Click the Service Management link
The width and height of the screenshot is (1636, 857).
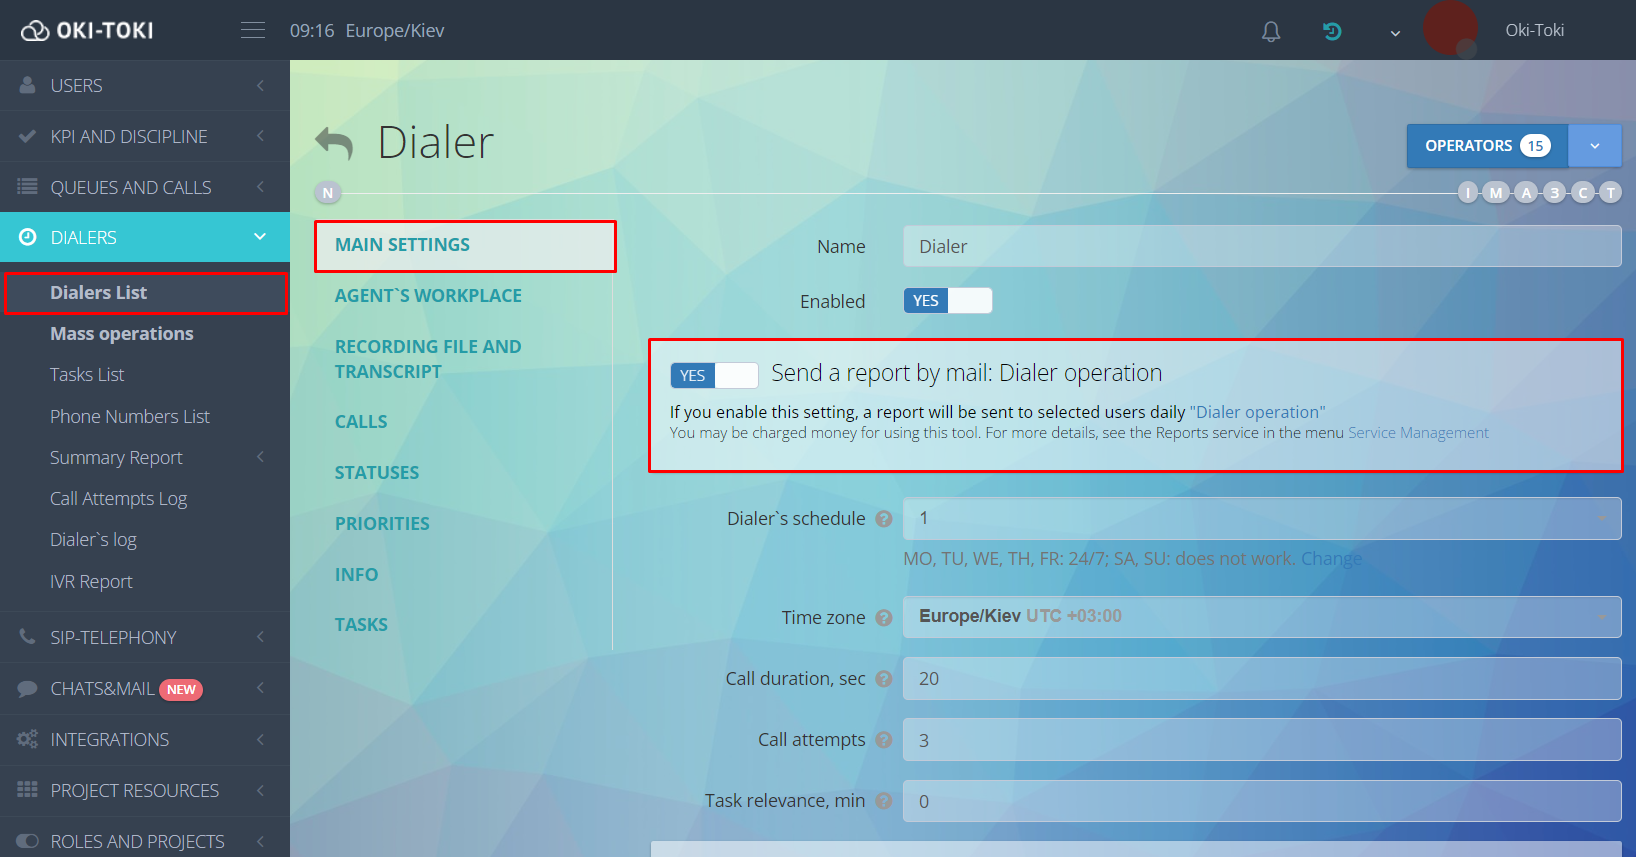(1418, 433)
